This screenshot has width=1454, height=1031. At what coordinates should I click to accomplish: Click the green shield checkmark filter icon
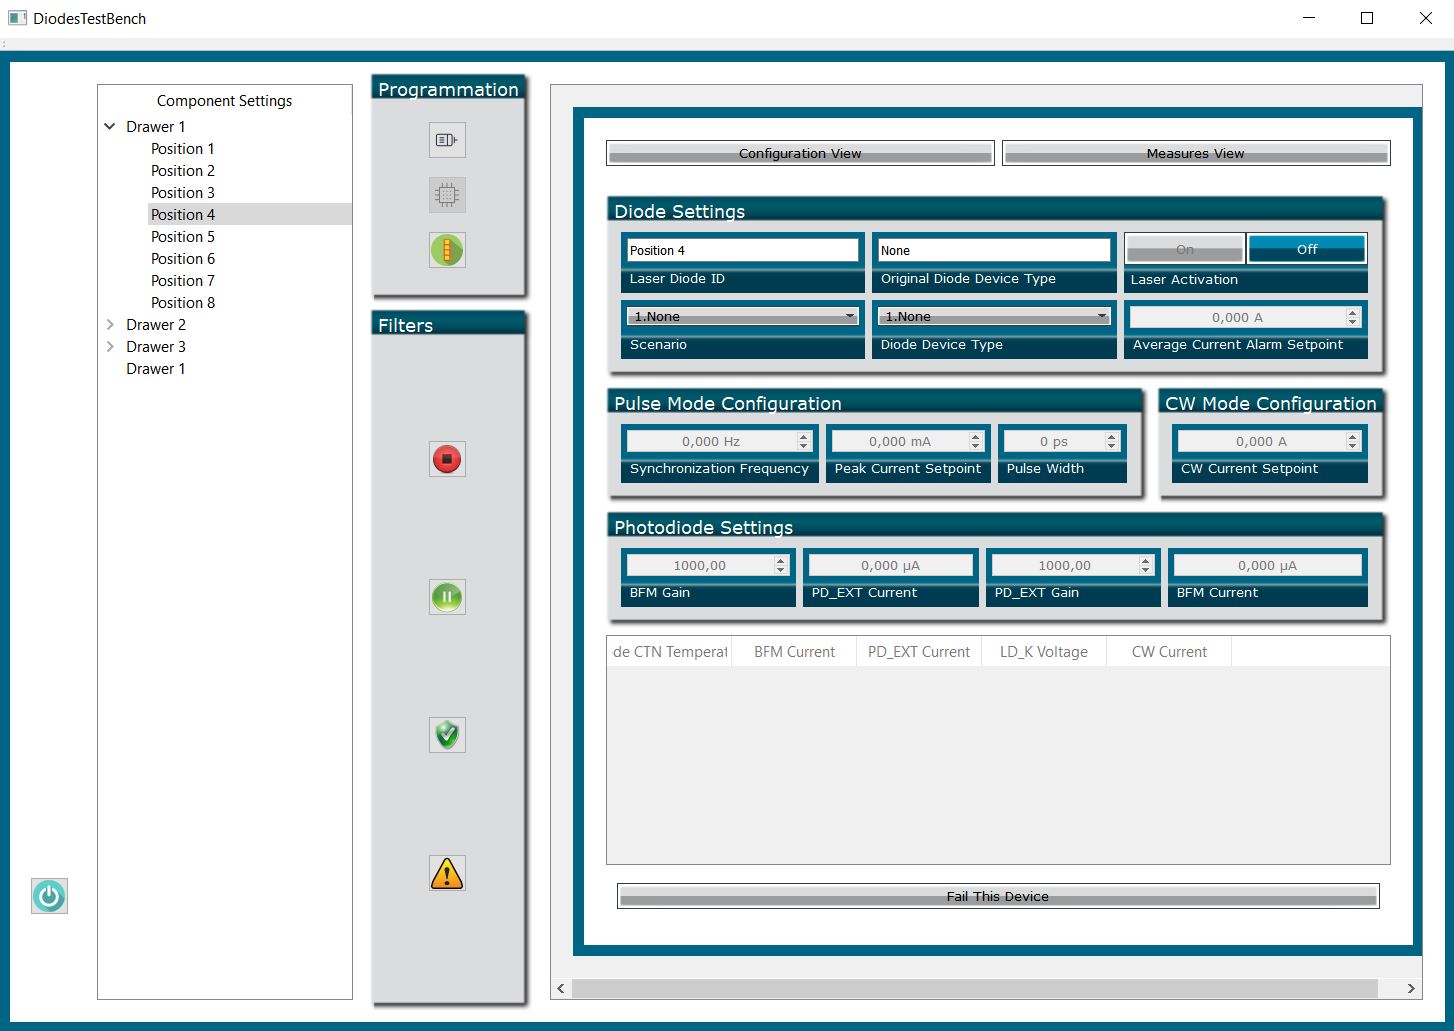[x=447, y=735]
